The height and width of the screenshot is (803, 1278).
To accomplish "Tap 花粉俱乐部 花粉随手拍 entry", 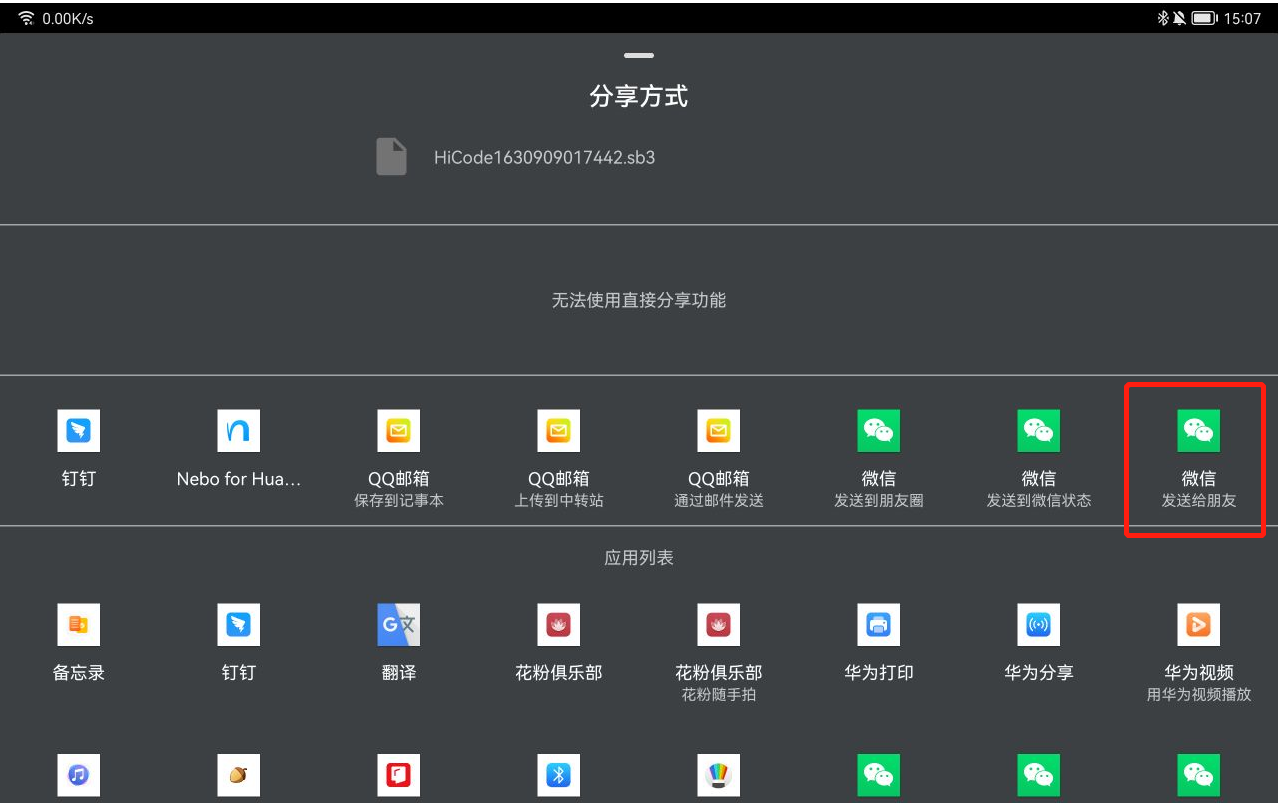I will pos(719,652).
